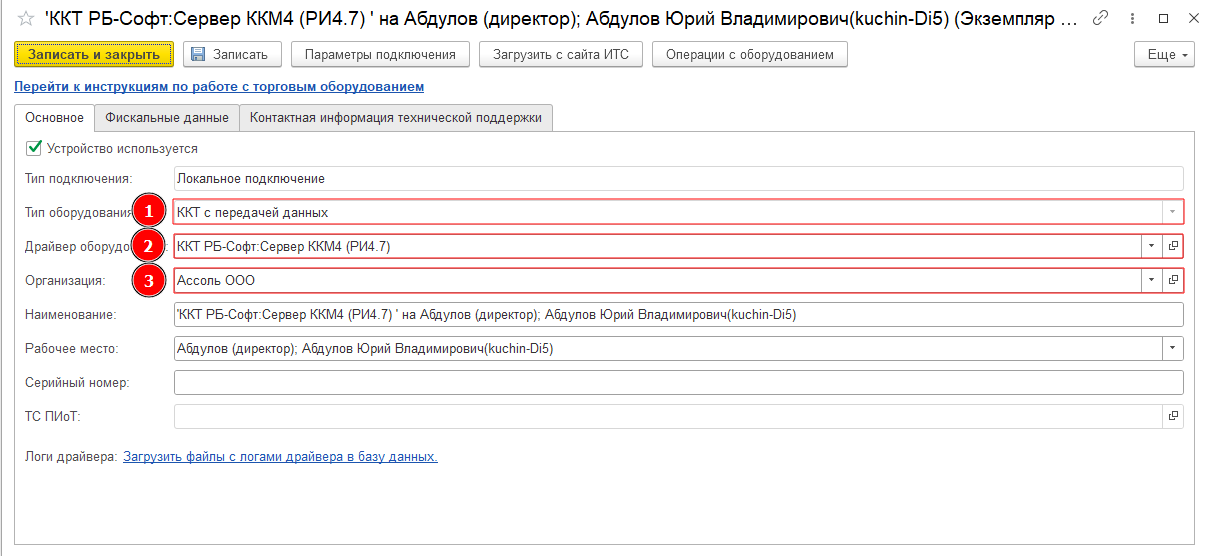Expand the Драйвер оборудования dropdown list

point(1152,246)
